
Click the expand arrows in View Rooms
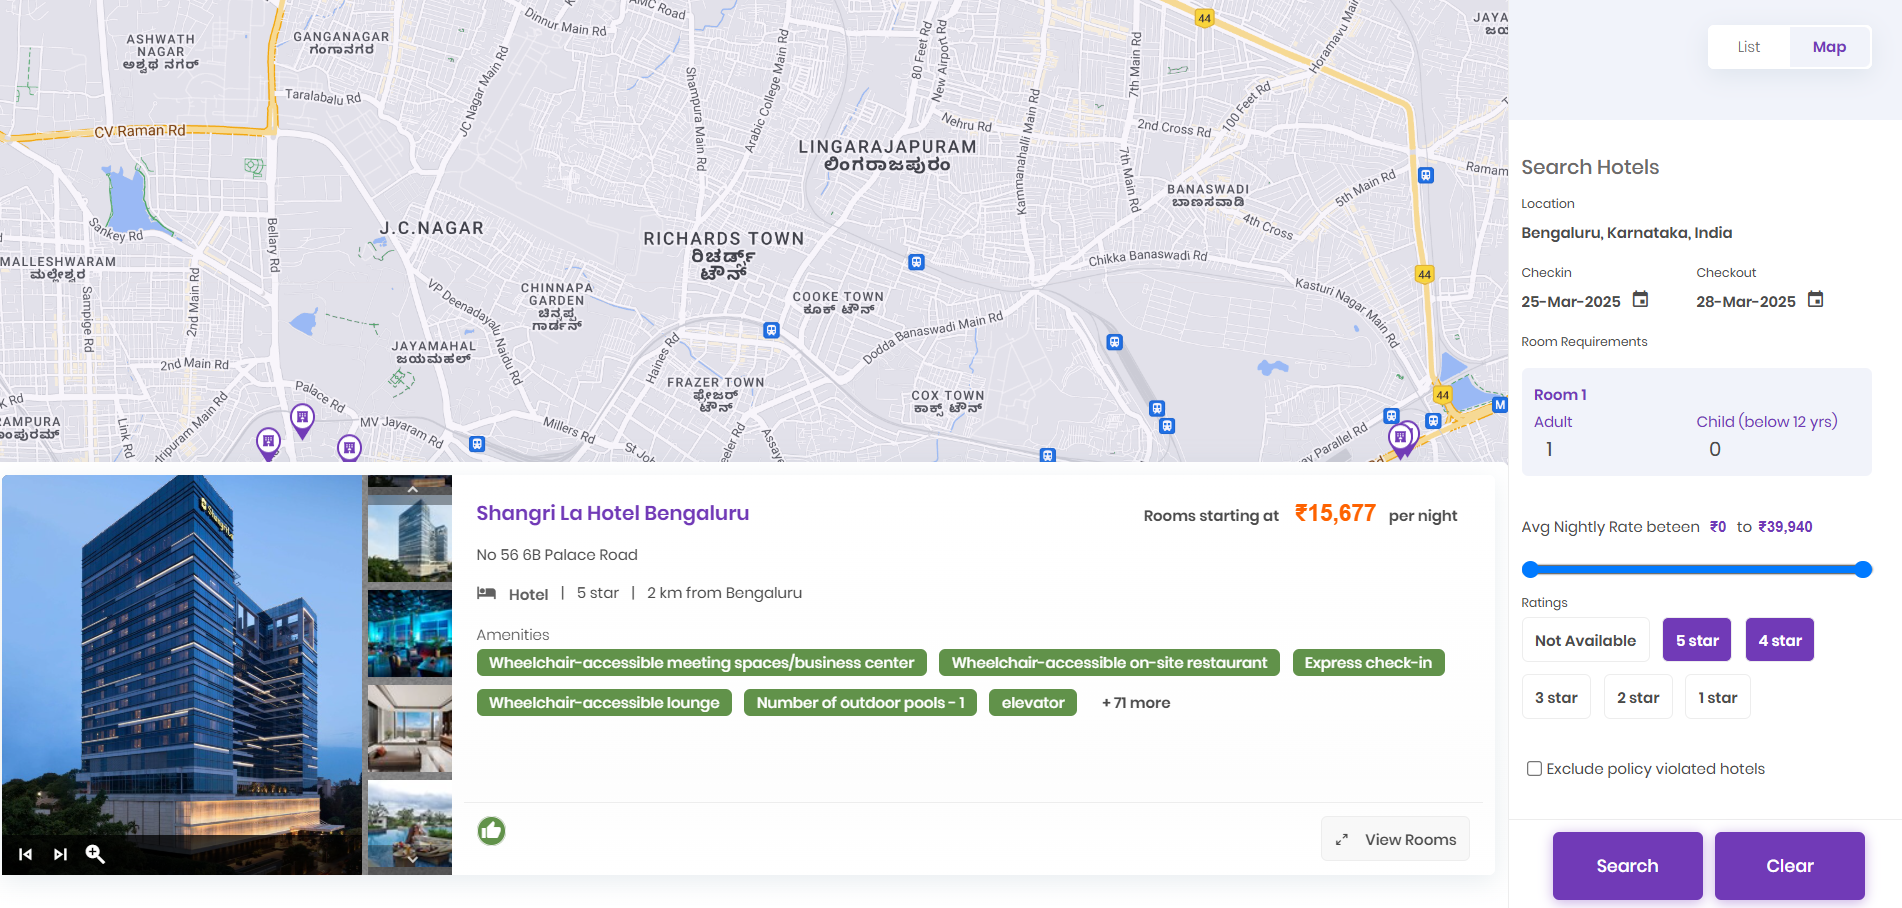[1342, 840]
